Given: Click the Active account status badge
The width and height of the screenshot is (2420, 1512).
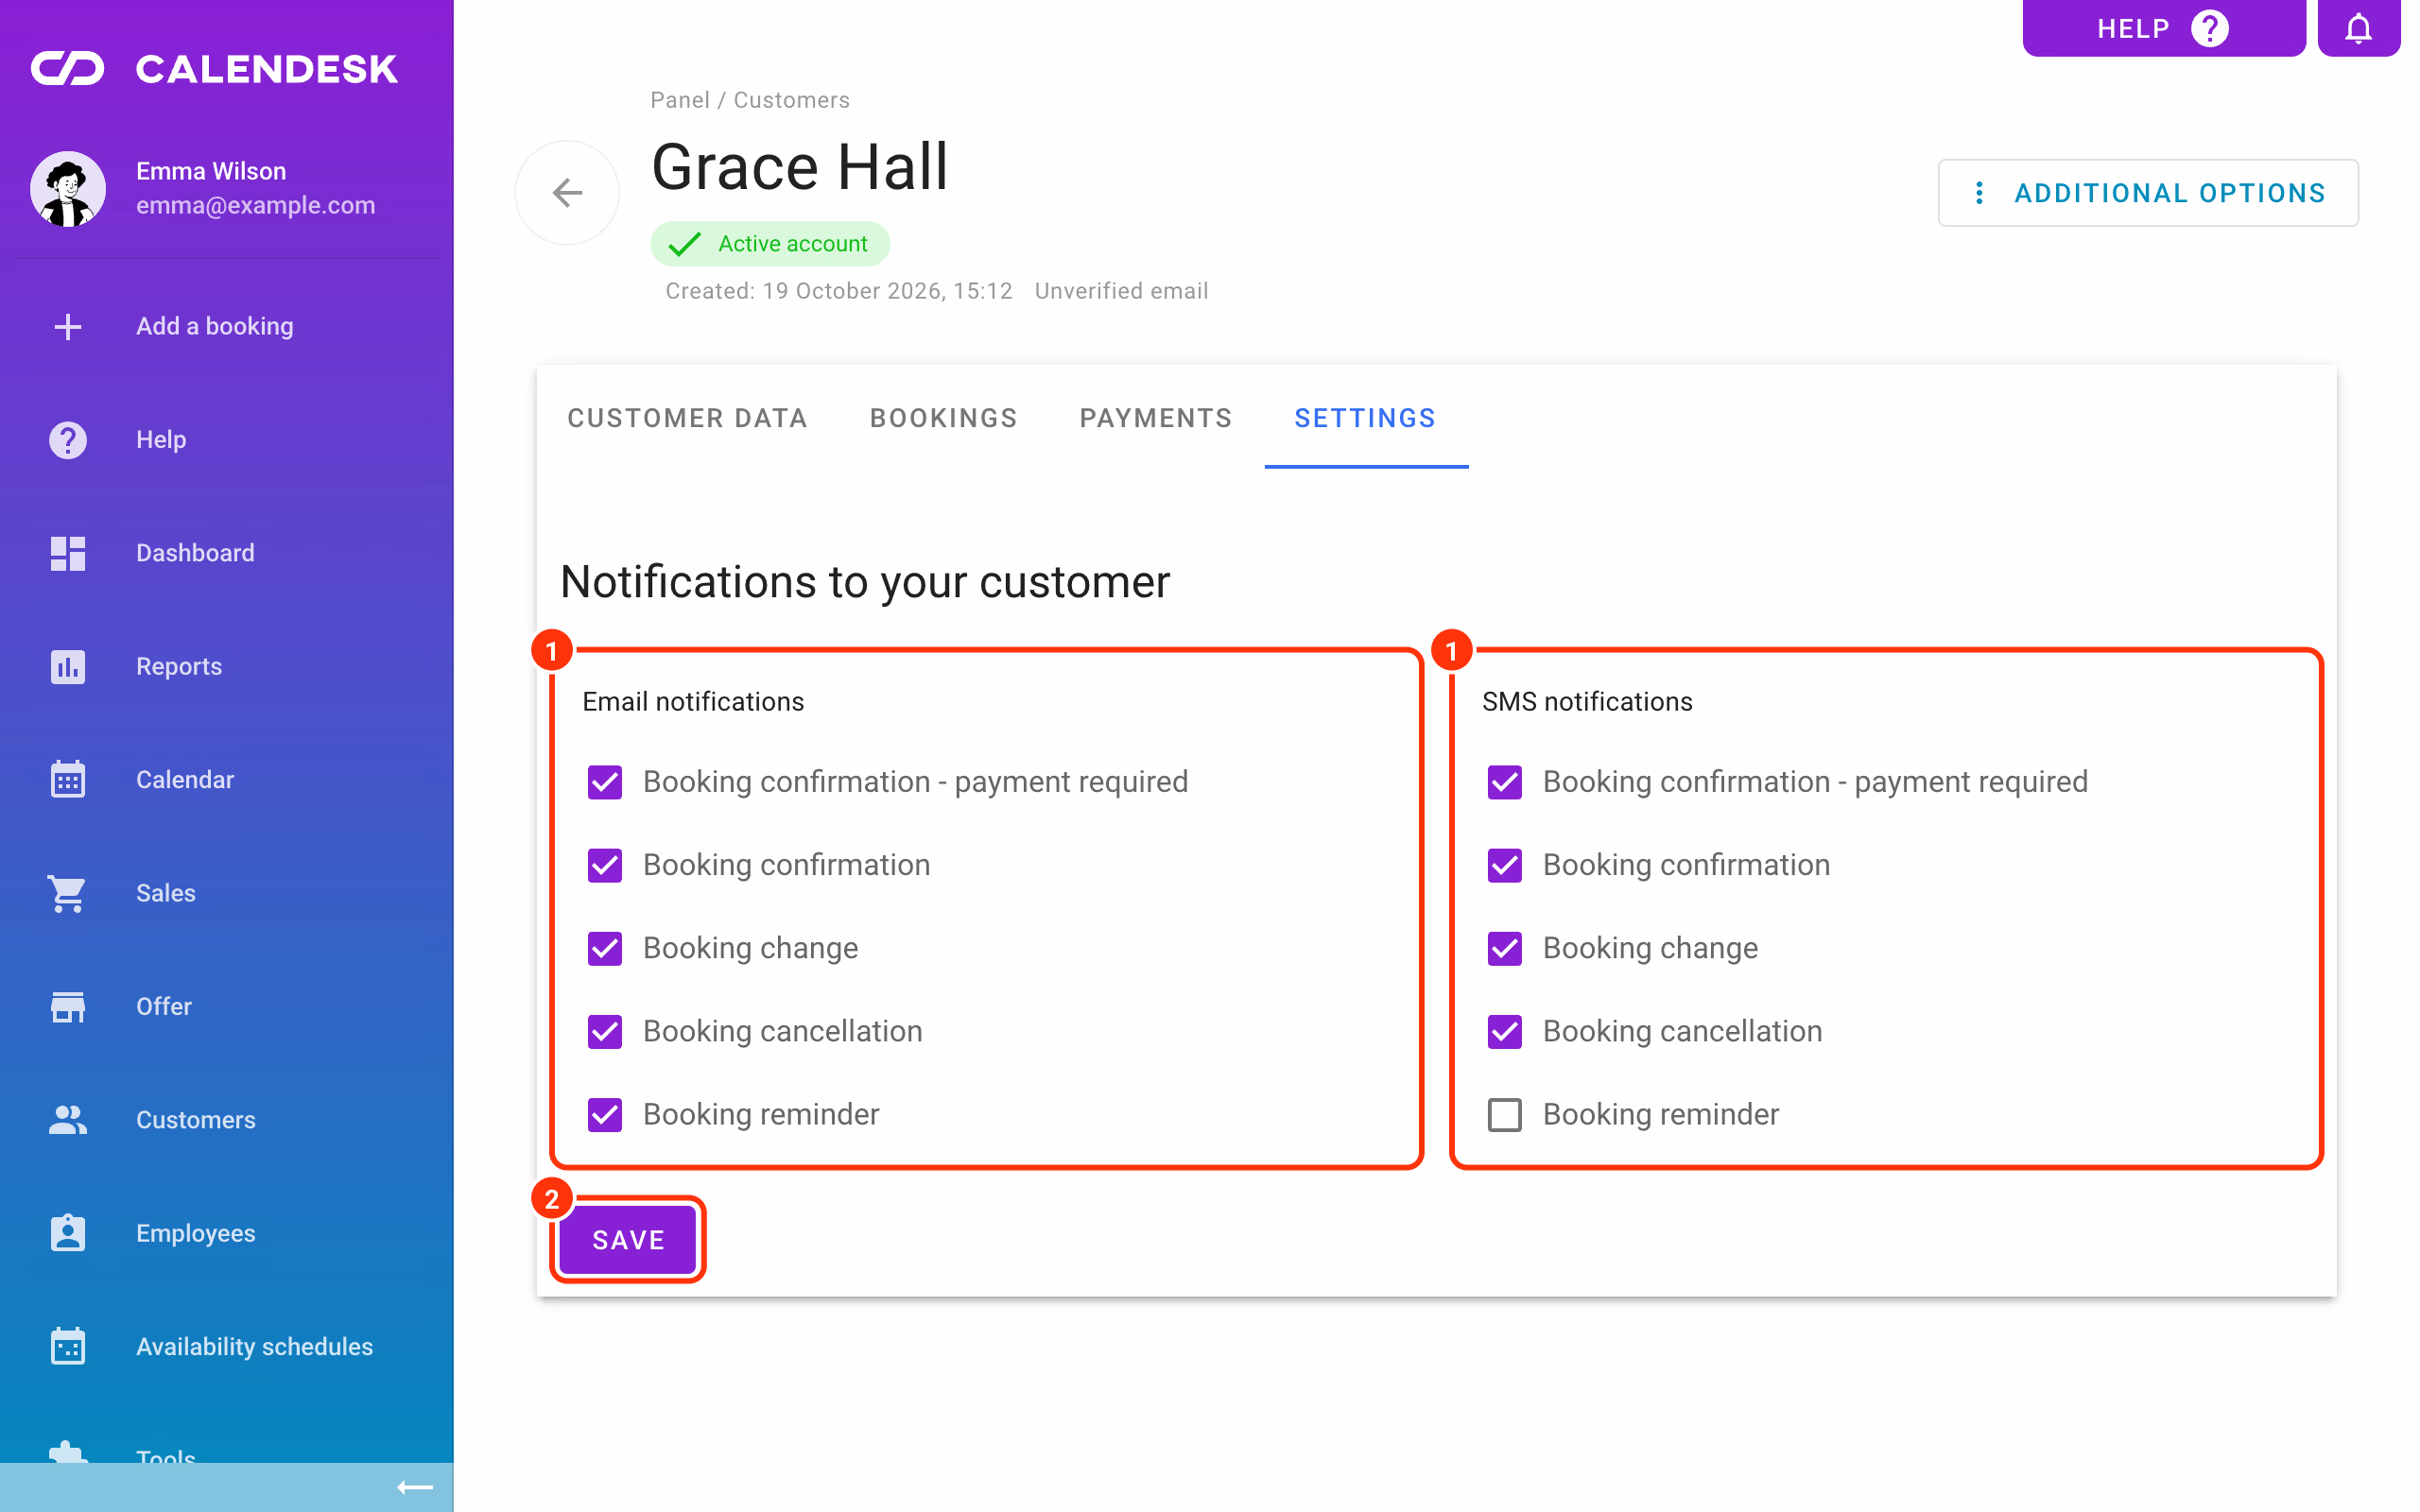Looking at the screenshot, I should coord(770,243).
